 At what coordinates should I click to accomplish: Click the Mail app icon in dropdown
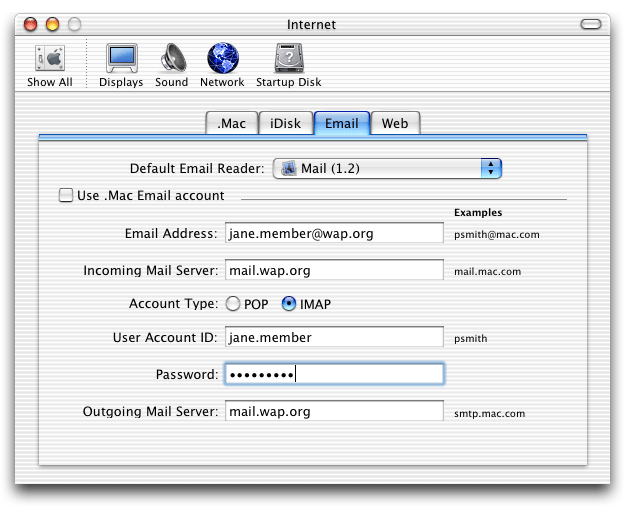289,168
